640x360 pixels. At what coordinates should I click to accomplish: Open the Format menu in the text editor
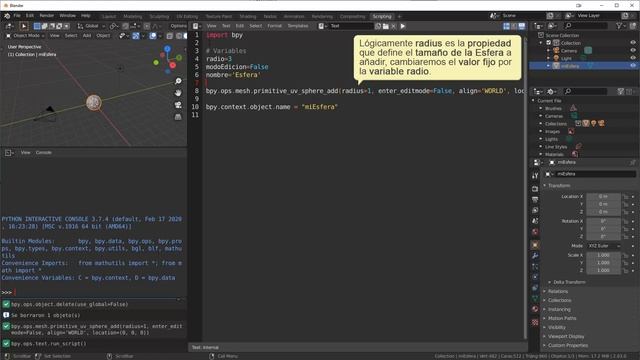(x=274, y=26)
